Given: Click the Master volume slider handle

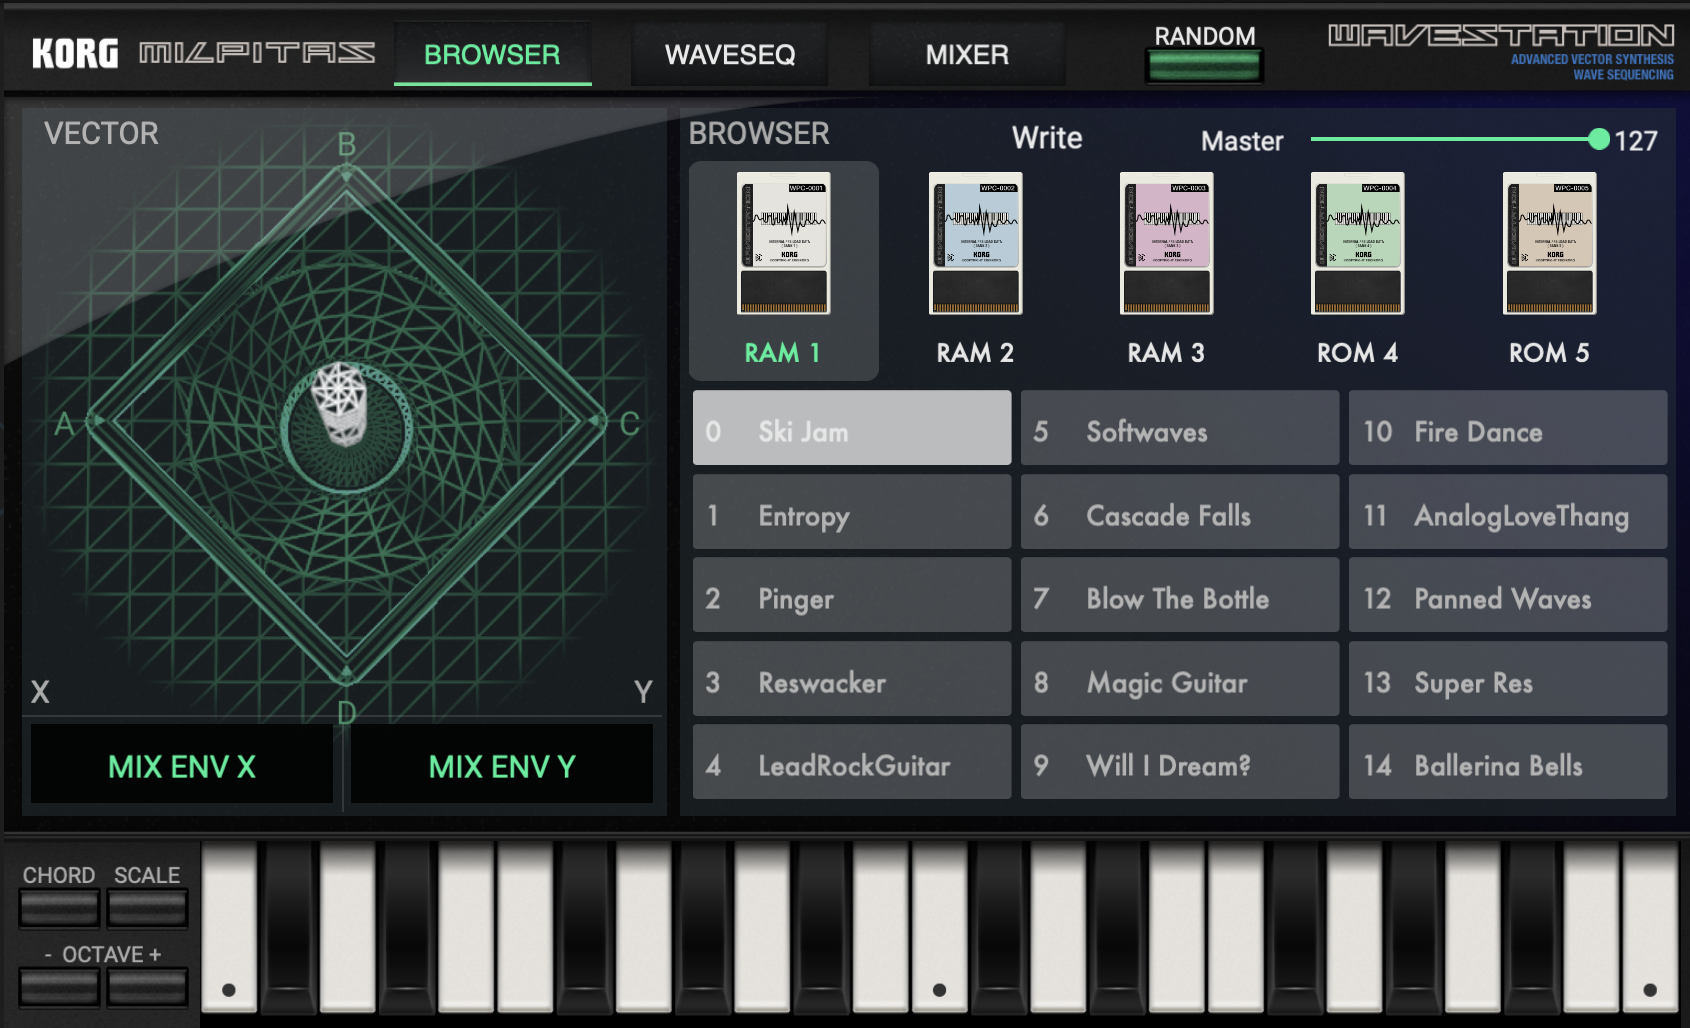Looking at the screenshot, I should (x=1599, y=139).
